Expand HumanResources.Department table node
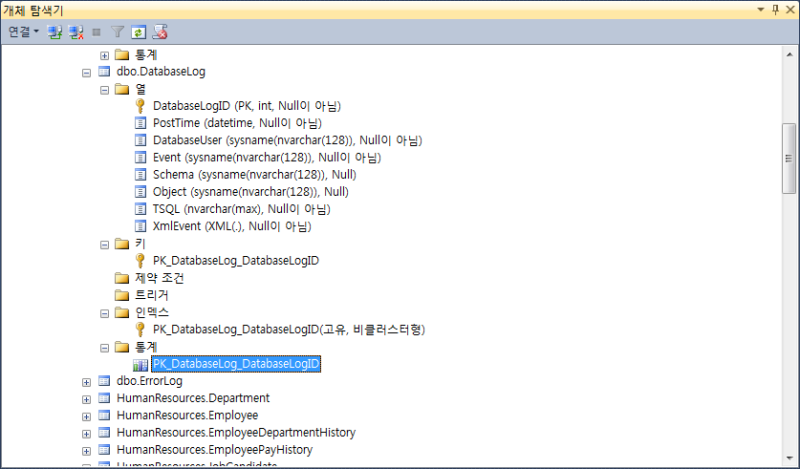800x469 pixels. point(86,399)
